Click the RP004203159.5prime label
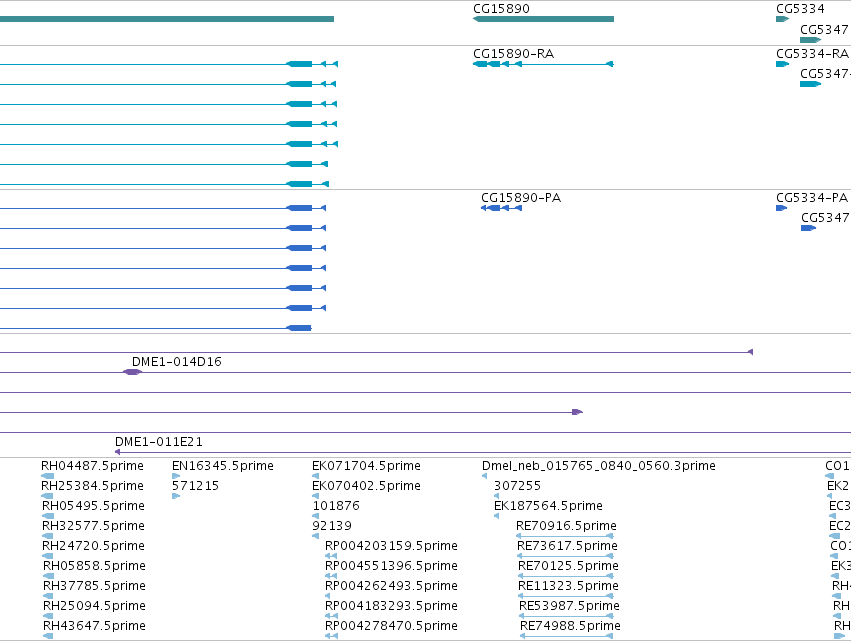The image size is (851, 641). point(391,546)
